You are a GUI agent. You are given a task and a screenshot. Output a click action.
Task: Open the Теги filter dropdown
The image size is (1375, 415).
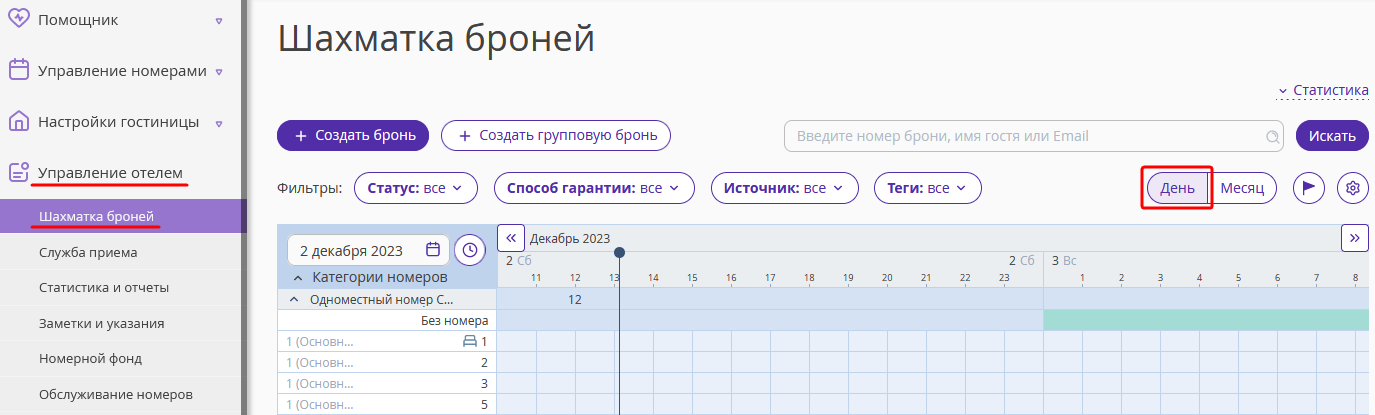[928, 187]
